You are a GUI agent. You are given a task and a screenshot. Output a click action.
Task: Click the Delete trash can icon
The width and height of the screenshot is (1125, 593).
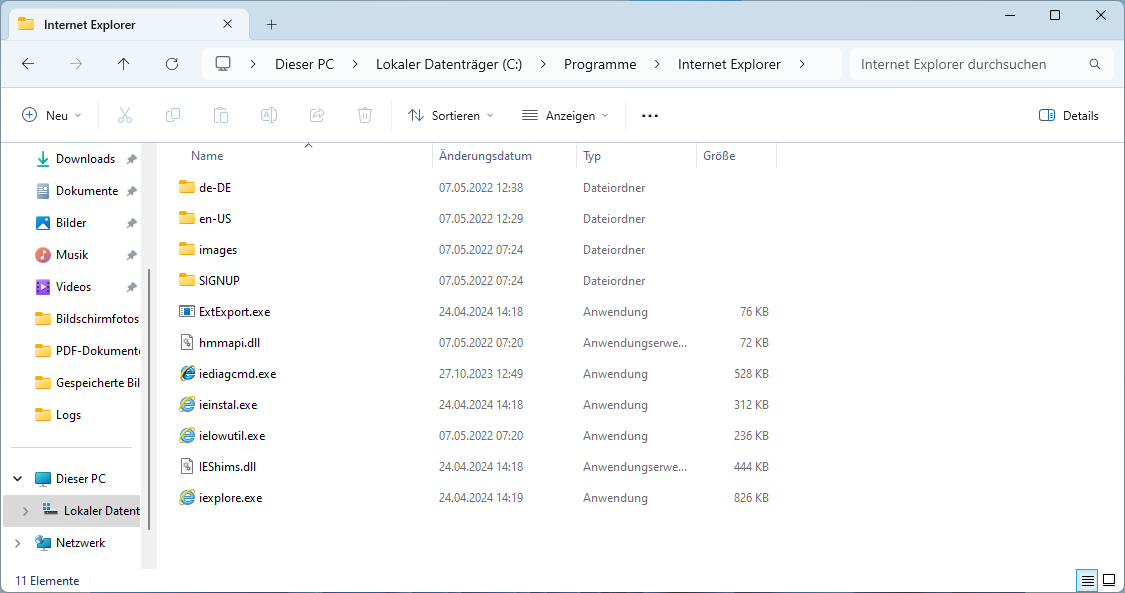tap(365, 116)
